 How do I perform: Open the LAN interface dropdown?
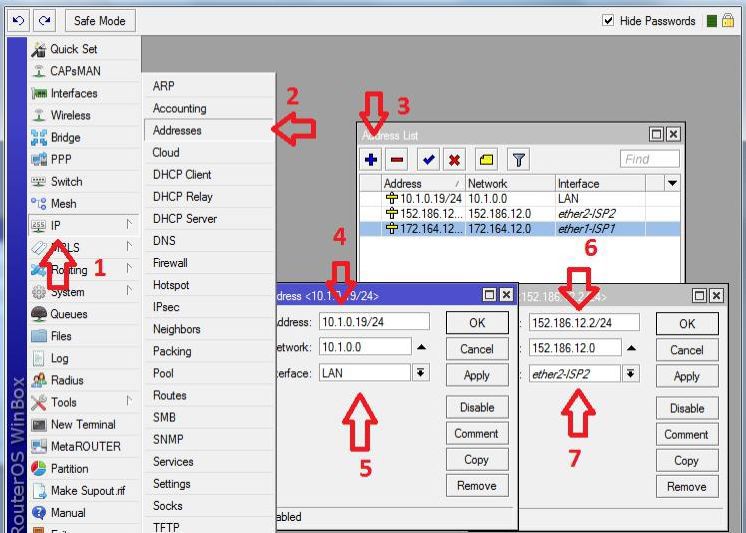point(421,373)
